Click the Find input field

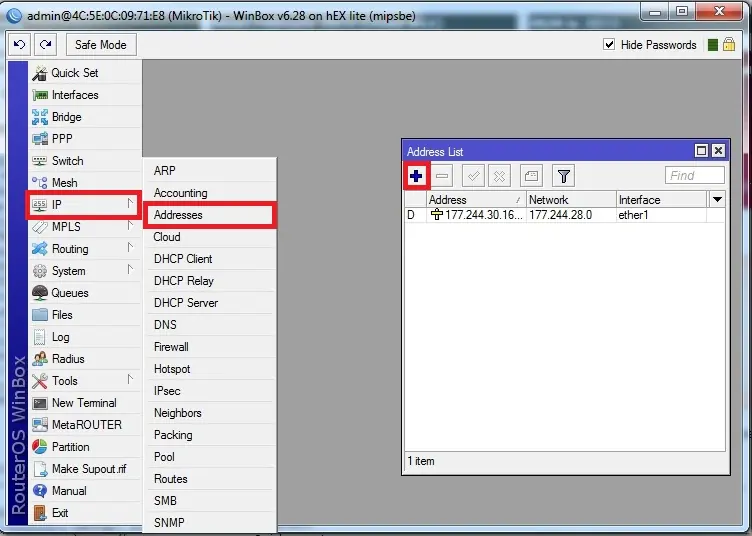coord(694,175)
